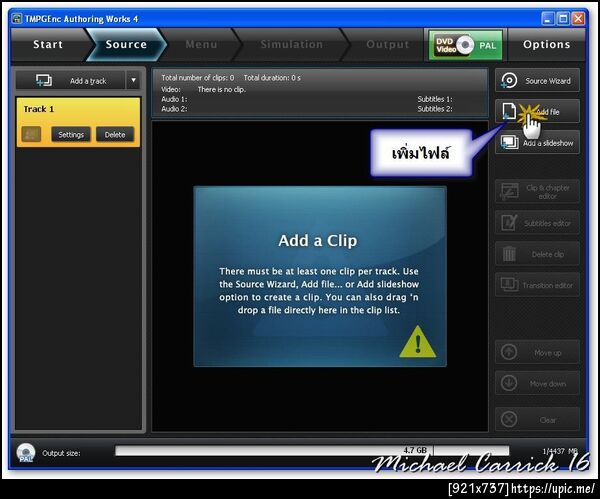This screenshot has height=499, width=600.
Task: Click the Move up button
Action: point(537,352)
